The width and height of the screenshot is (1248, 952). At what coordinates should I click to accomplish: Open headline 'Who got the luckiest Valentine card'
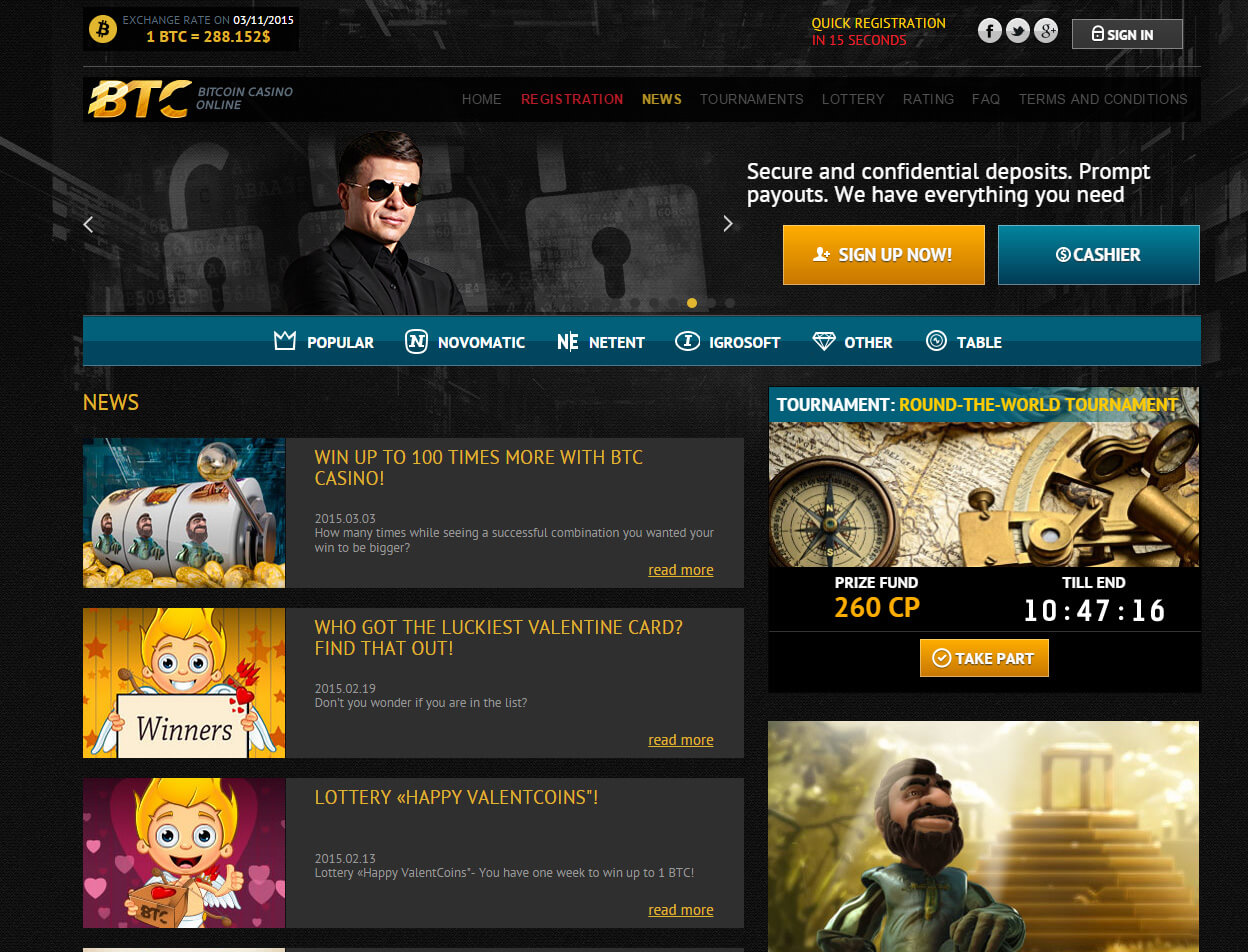[x=499, y=638]
